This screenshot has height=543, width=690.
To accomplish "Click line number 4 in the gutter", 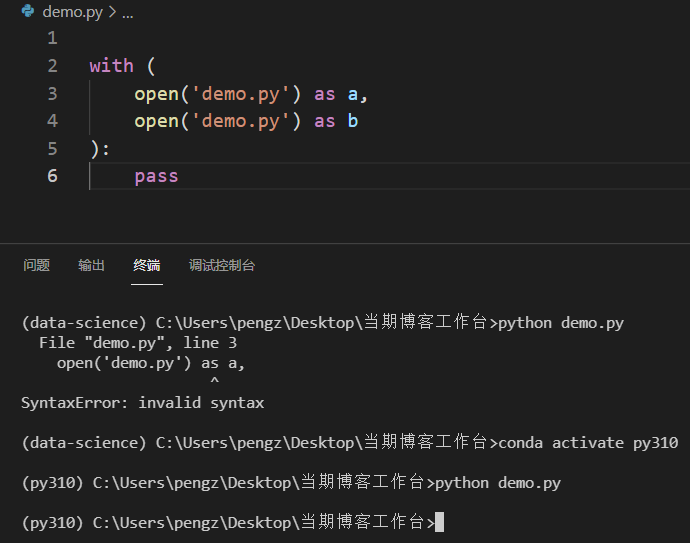I will coord(52,121).
